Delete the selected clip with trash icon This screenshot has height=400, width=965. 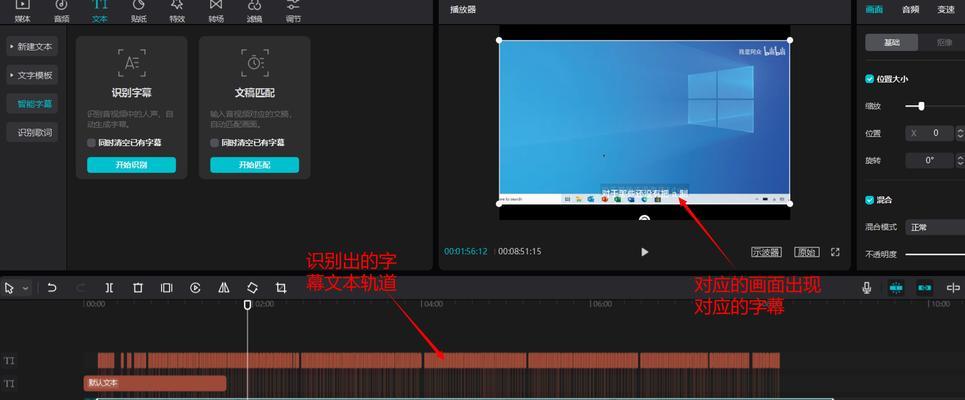138,287
